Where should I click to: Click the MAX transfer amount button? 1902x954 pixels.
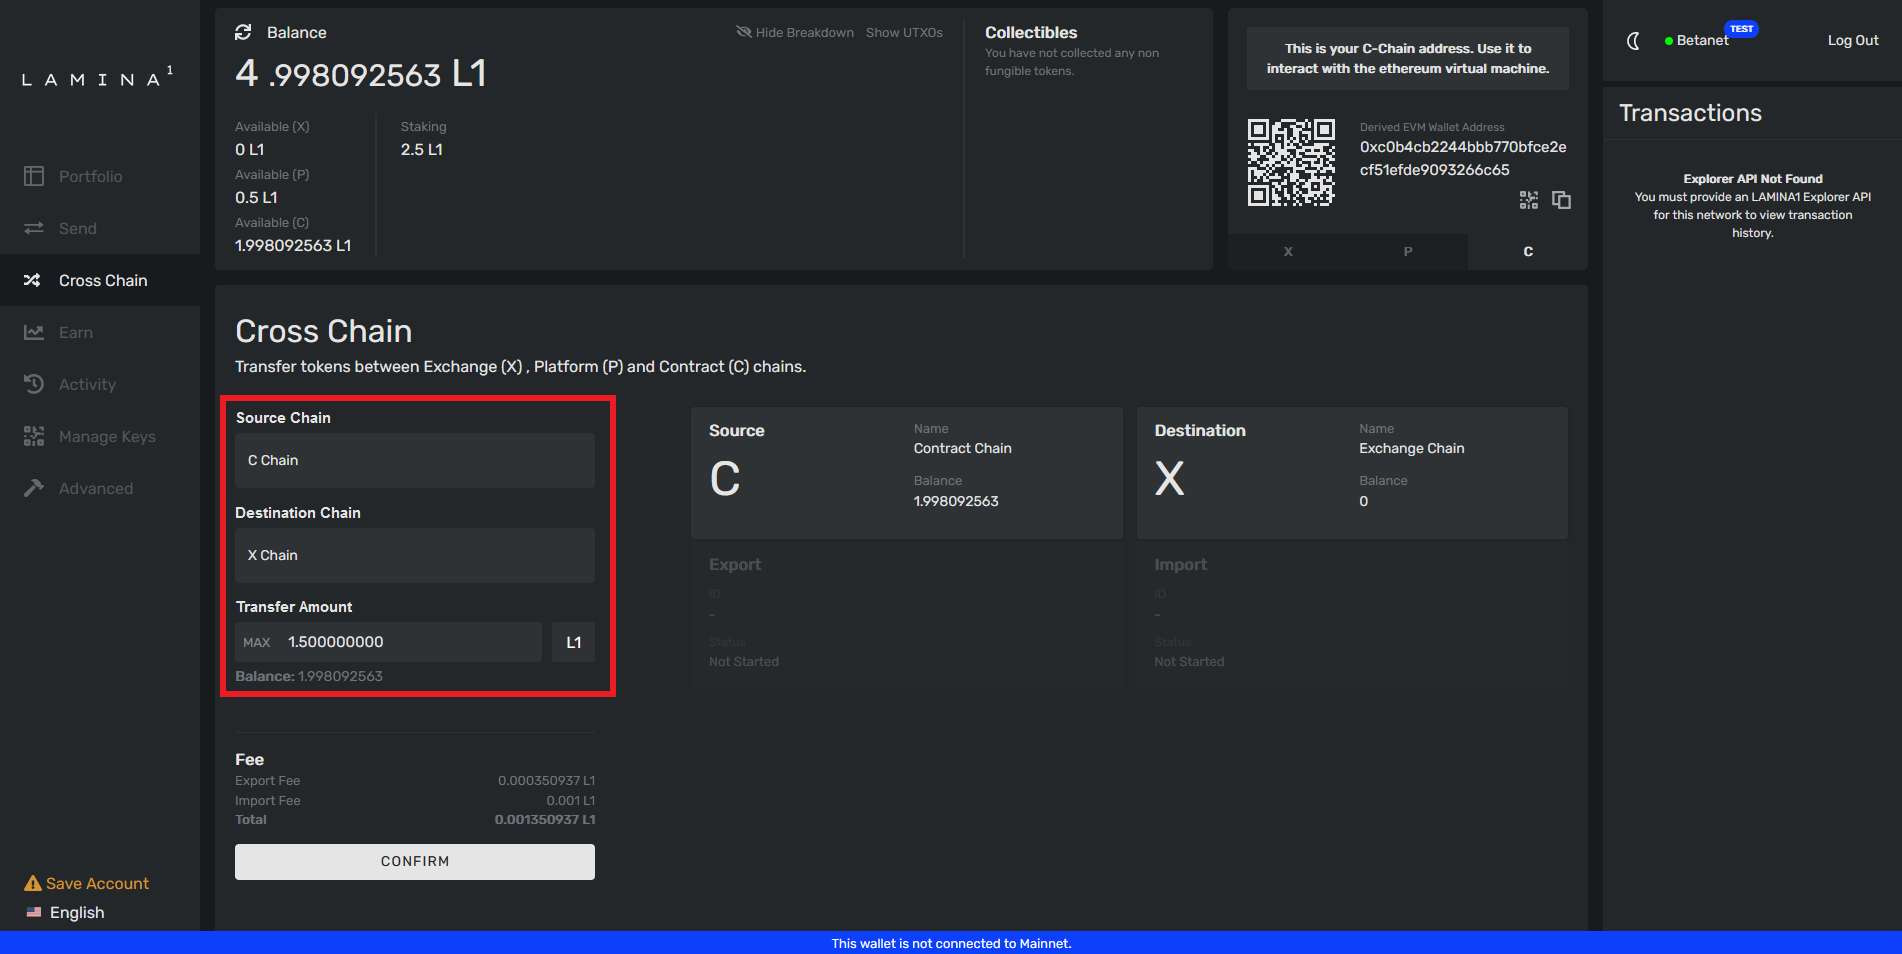pos(257,643)
